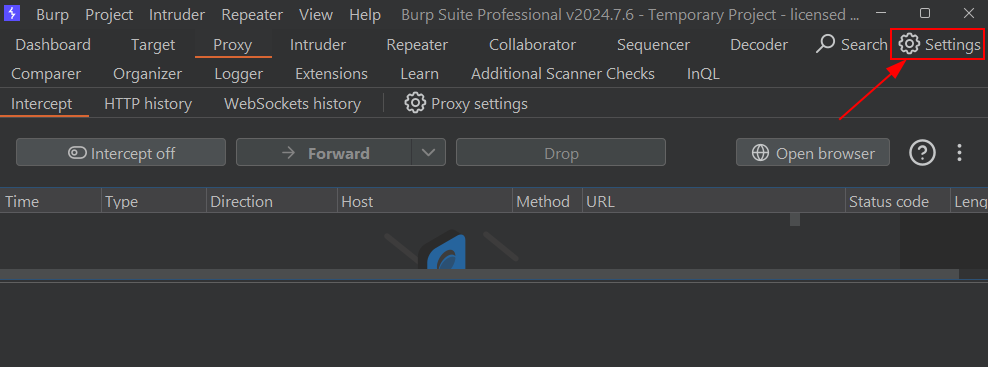988x367 pixels.
Task: Click the Drop button
Action: (561, 153)
